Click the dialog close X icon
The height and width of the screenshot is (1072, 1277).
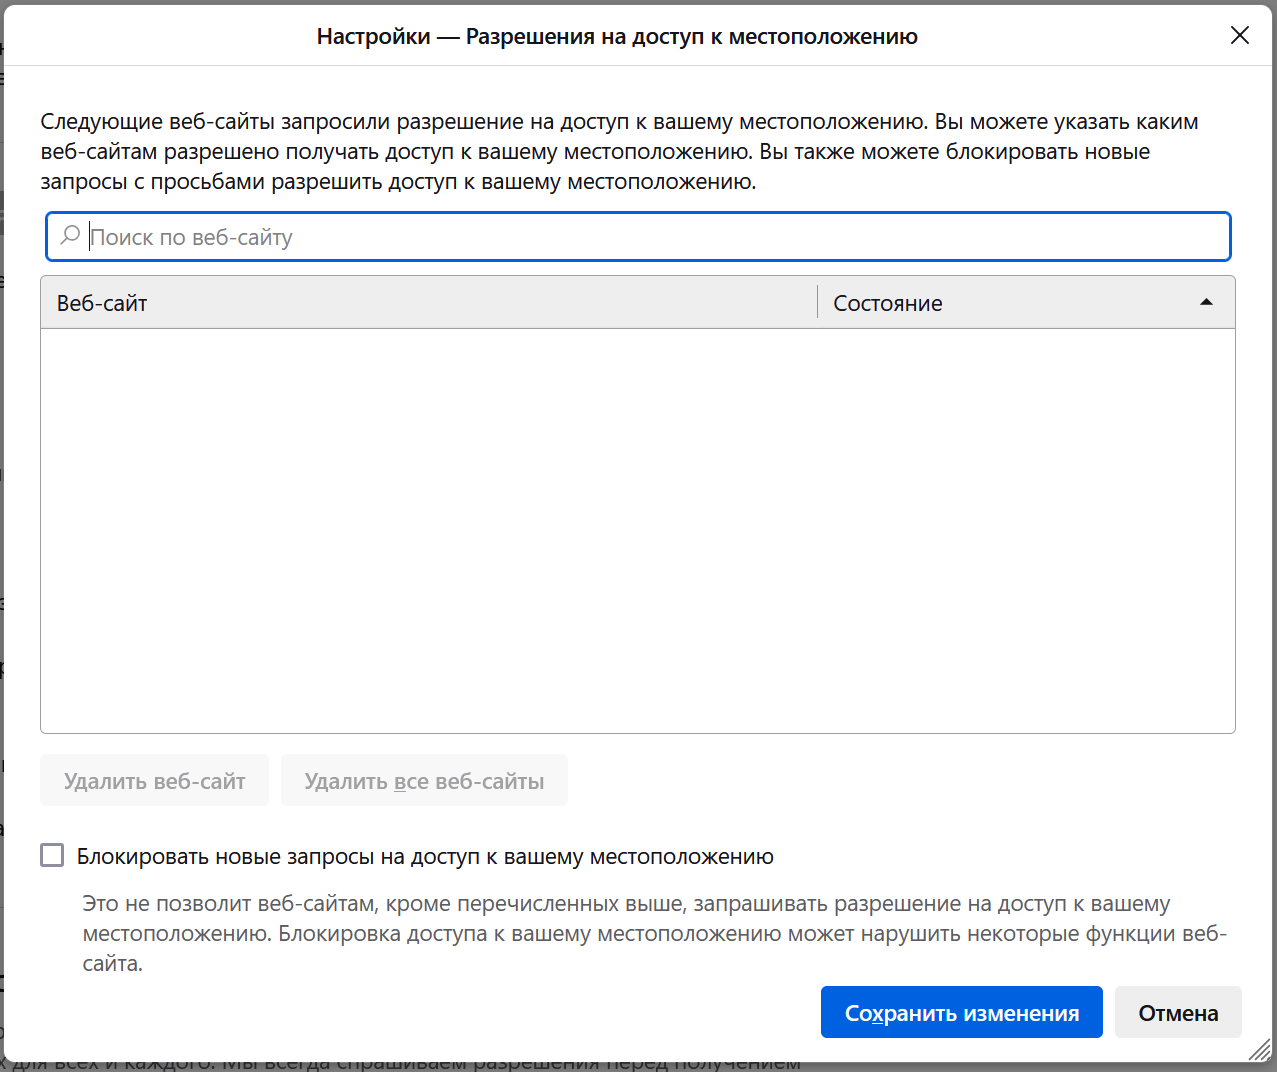[1239, 34]
